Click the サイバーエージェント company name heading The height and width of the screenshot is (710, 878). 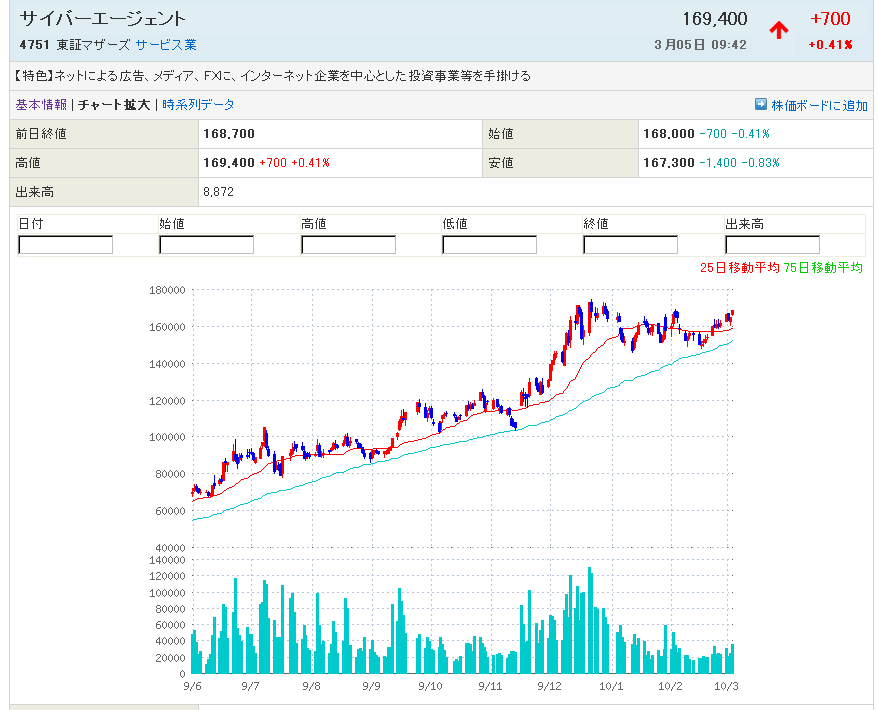(102, 19)
